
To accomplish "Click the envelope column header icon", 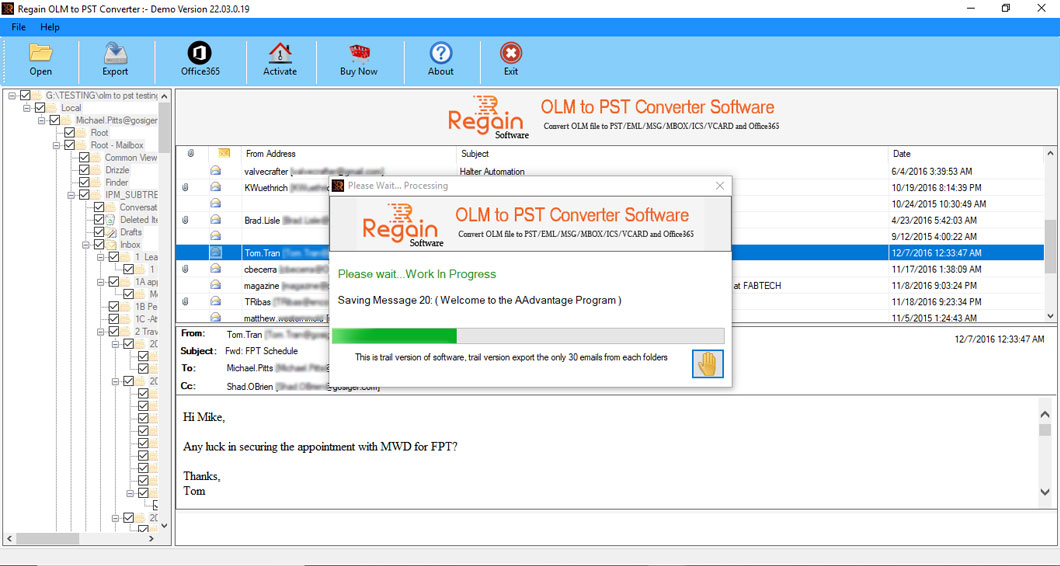I will pos(224,154).
